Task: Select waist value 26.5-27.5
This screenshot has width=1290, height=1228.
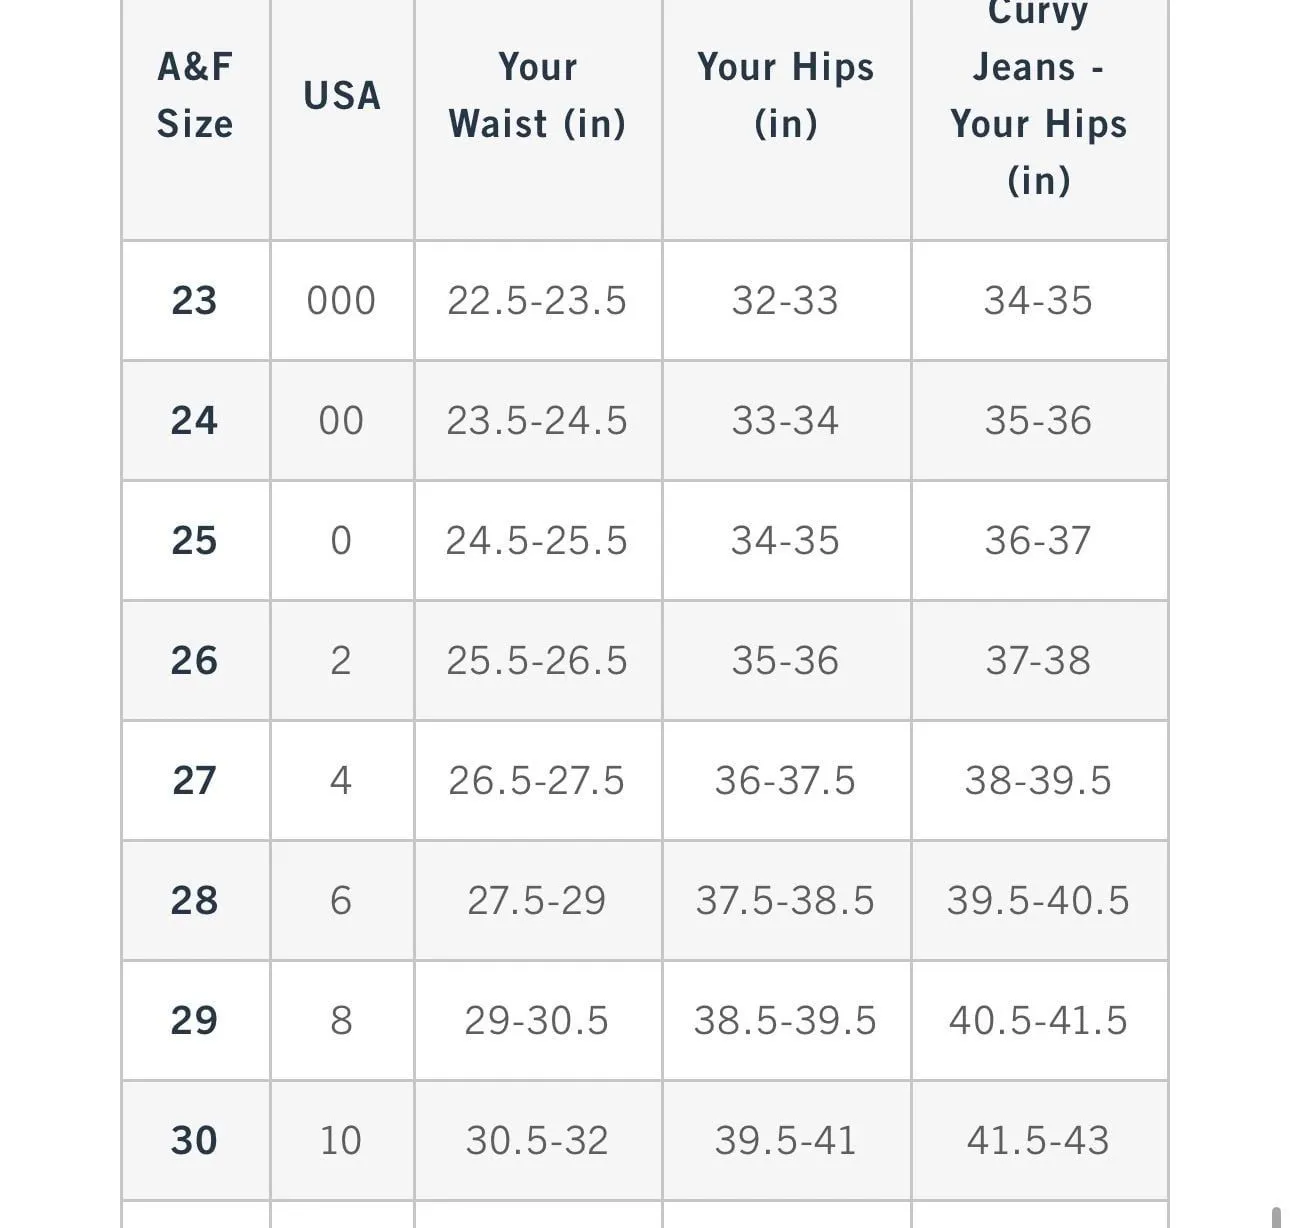Action: coord(537,780)
